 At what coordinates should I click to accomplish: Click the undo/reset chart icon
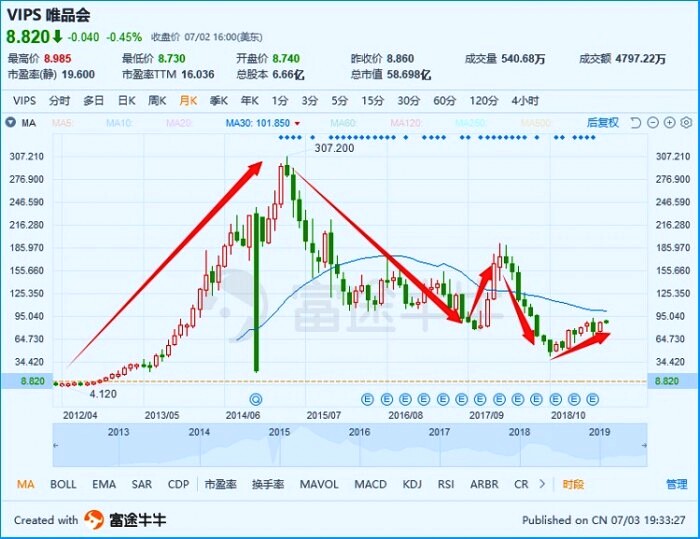635,122
